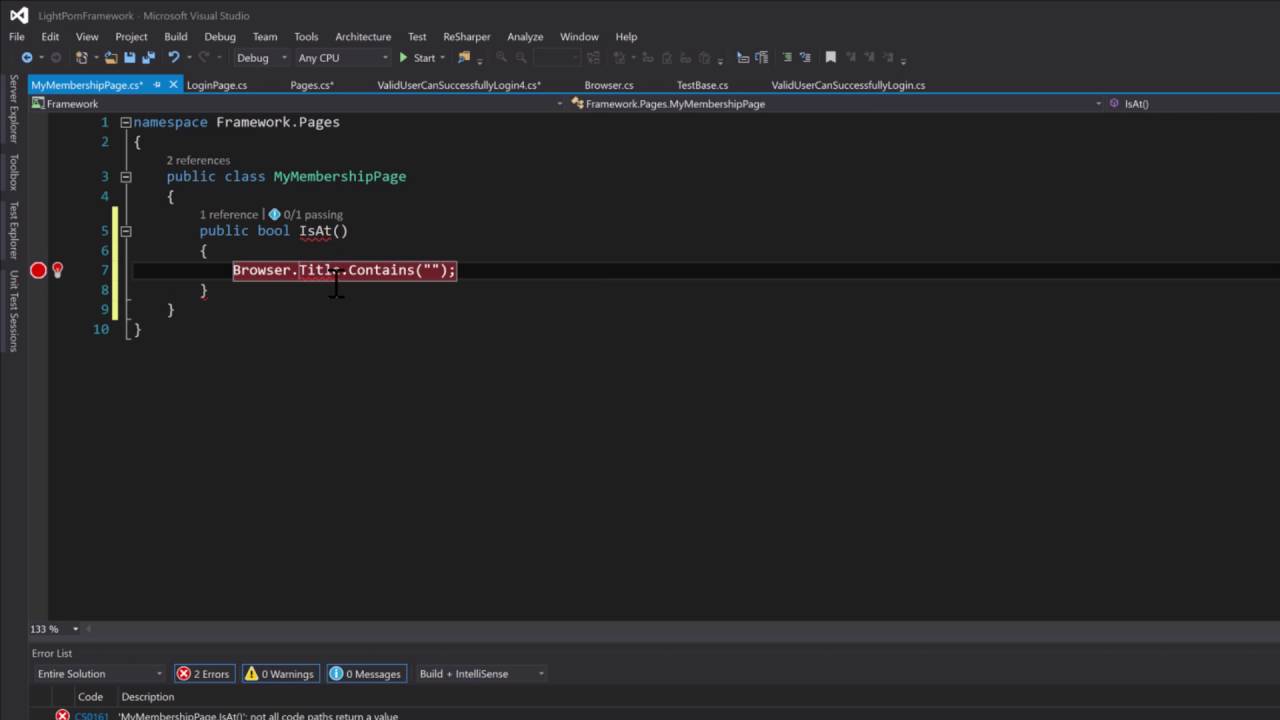The image size is (1280, 720).
Task: Open the ReSharper menu
Action: pos(467,37)
